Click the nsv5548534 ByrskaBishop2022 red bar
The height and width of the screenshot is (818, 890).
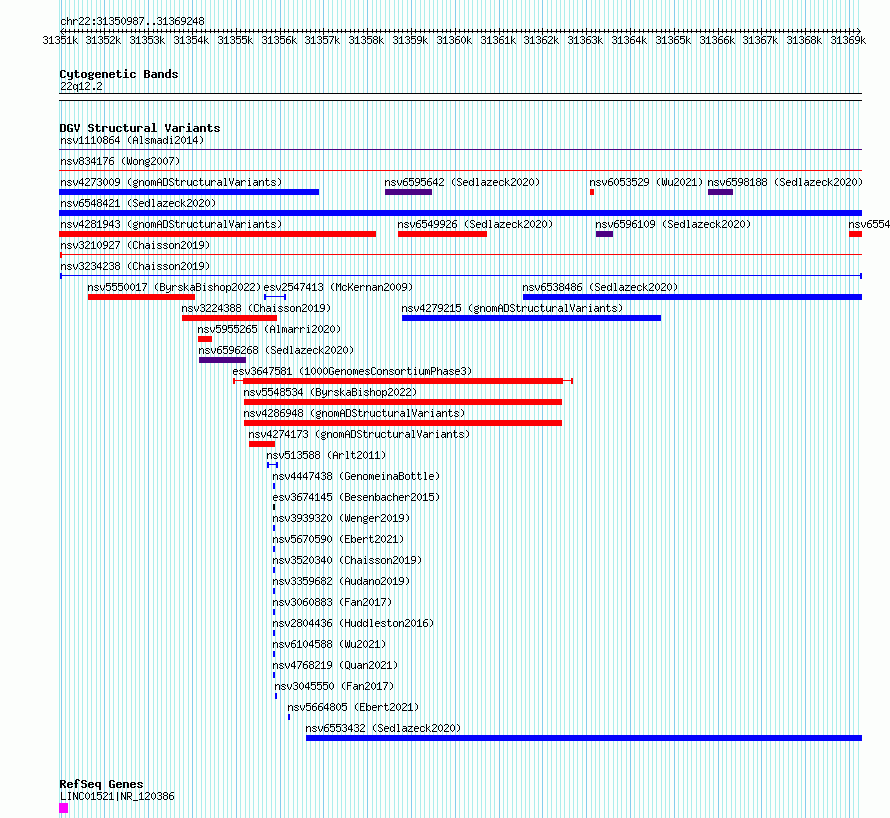(403, 402)
